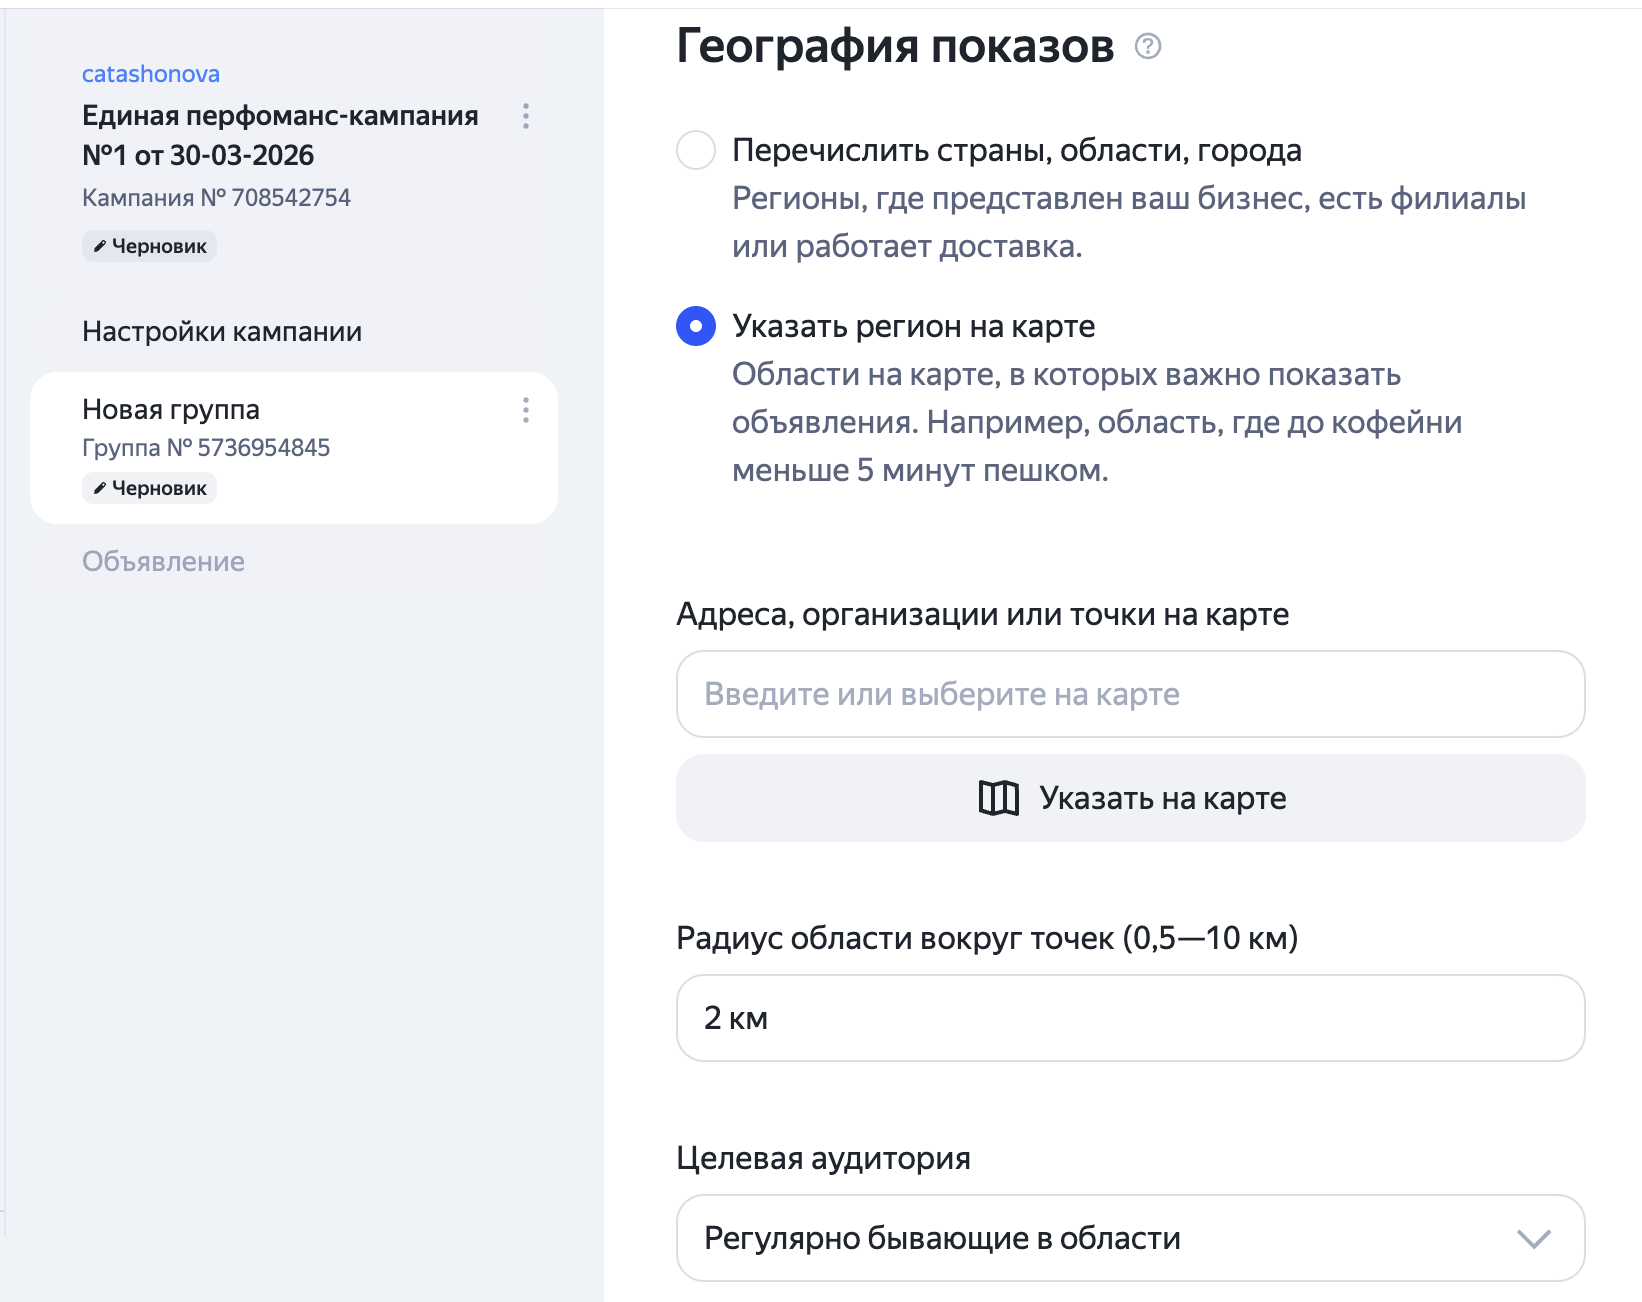
Task: Go to the Настройки кампании section
Action: pos(221,331)
